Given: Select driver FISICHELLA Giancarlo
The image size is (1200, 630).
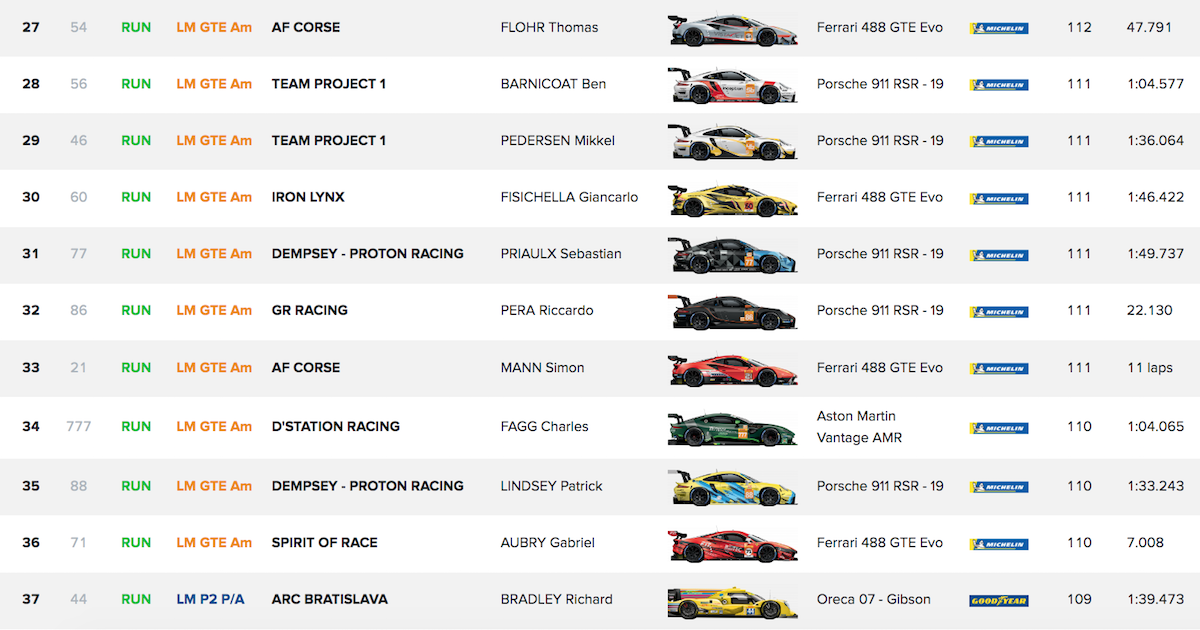Looking at the screenshot, I should point(569,197).
